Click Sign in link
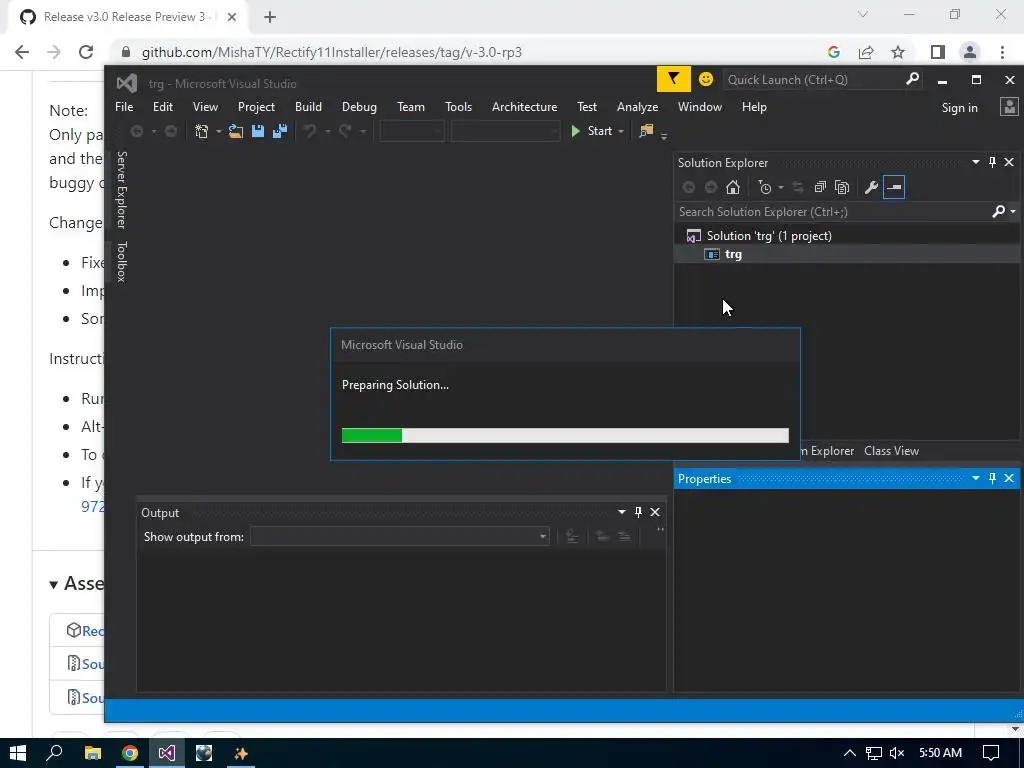 coord(959,108)
